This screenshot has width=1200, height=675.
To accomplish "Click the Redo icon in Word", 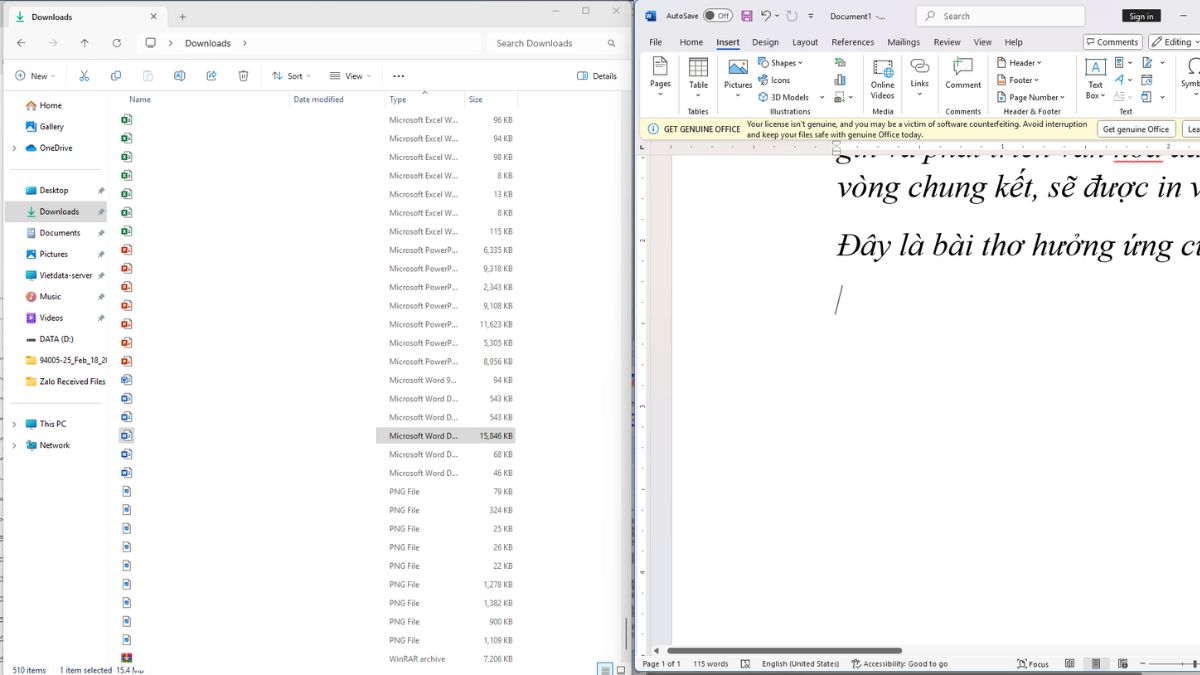I will click(792, 16).
